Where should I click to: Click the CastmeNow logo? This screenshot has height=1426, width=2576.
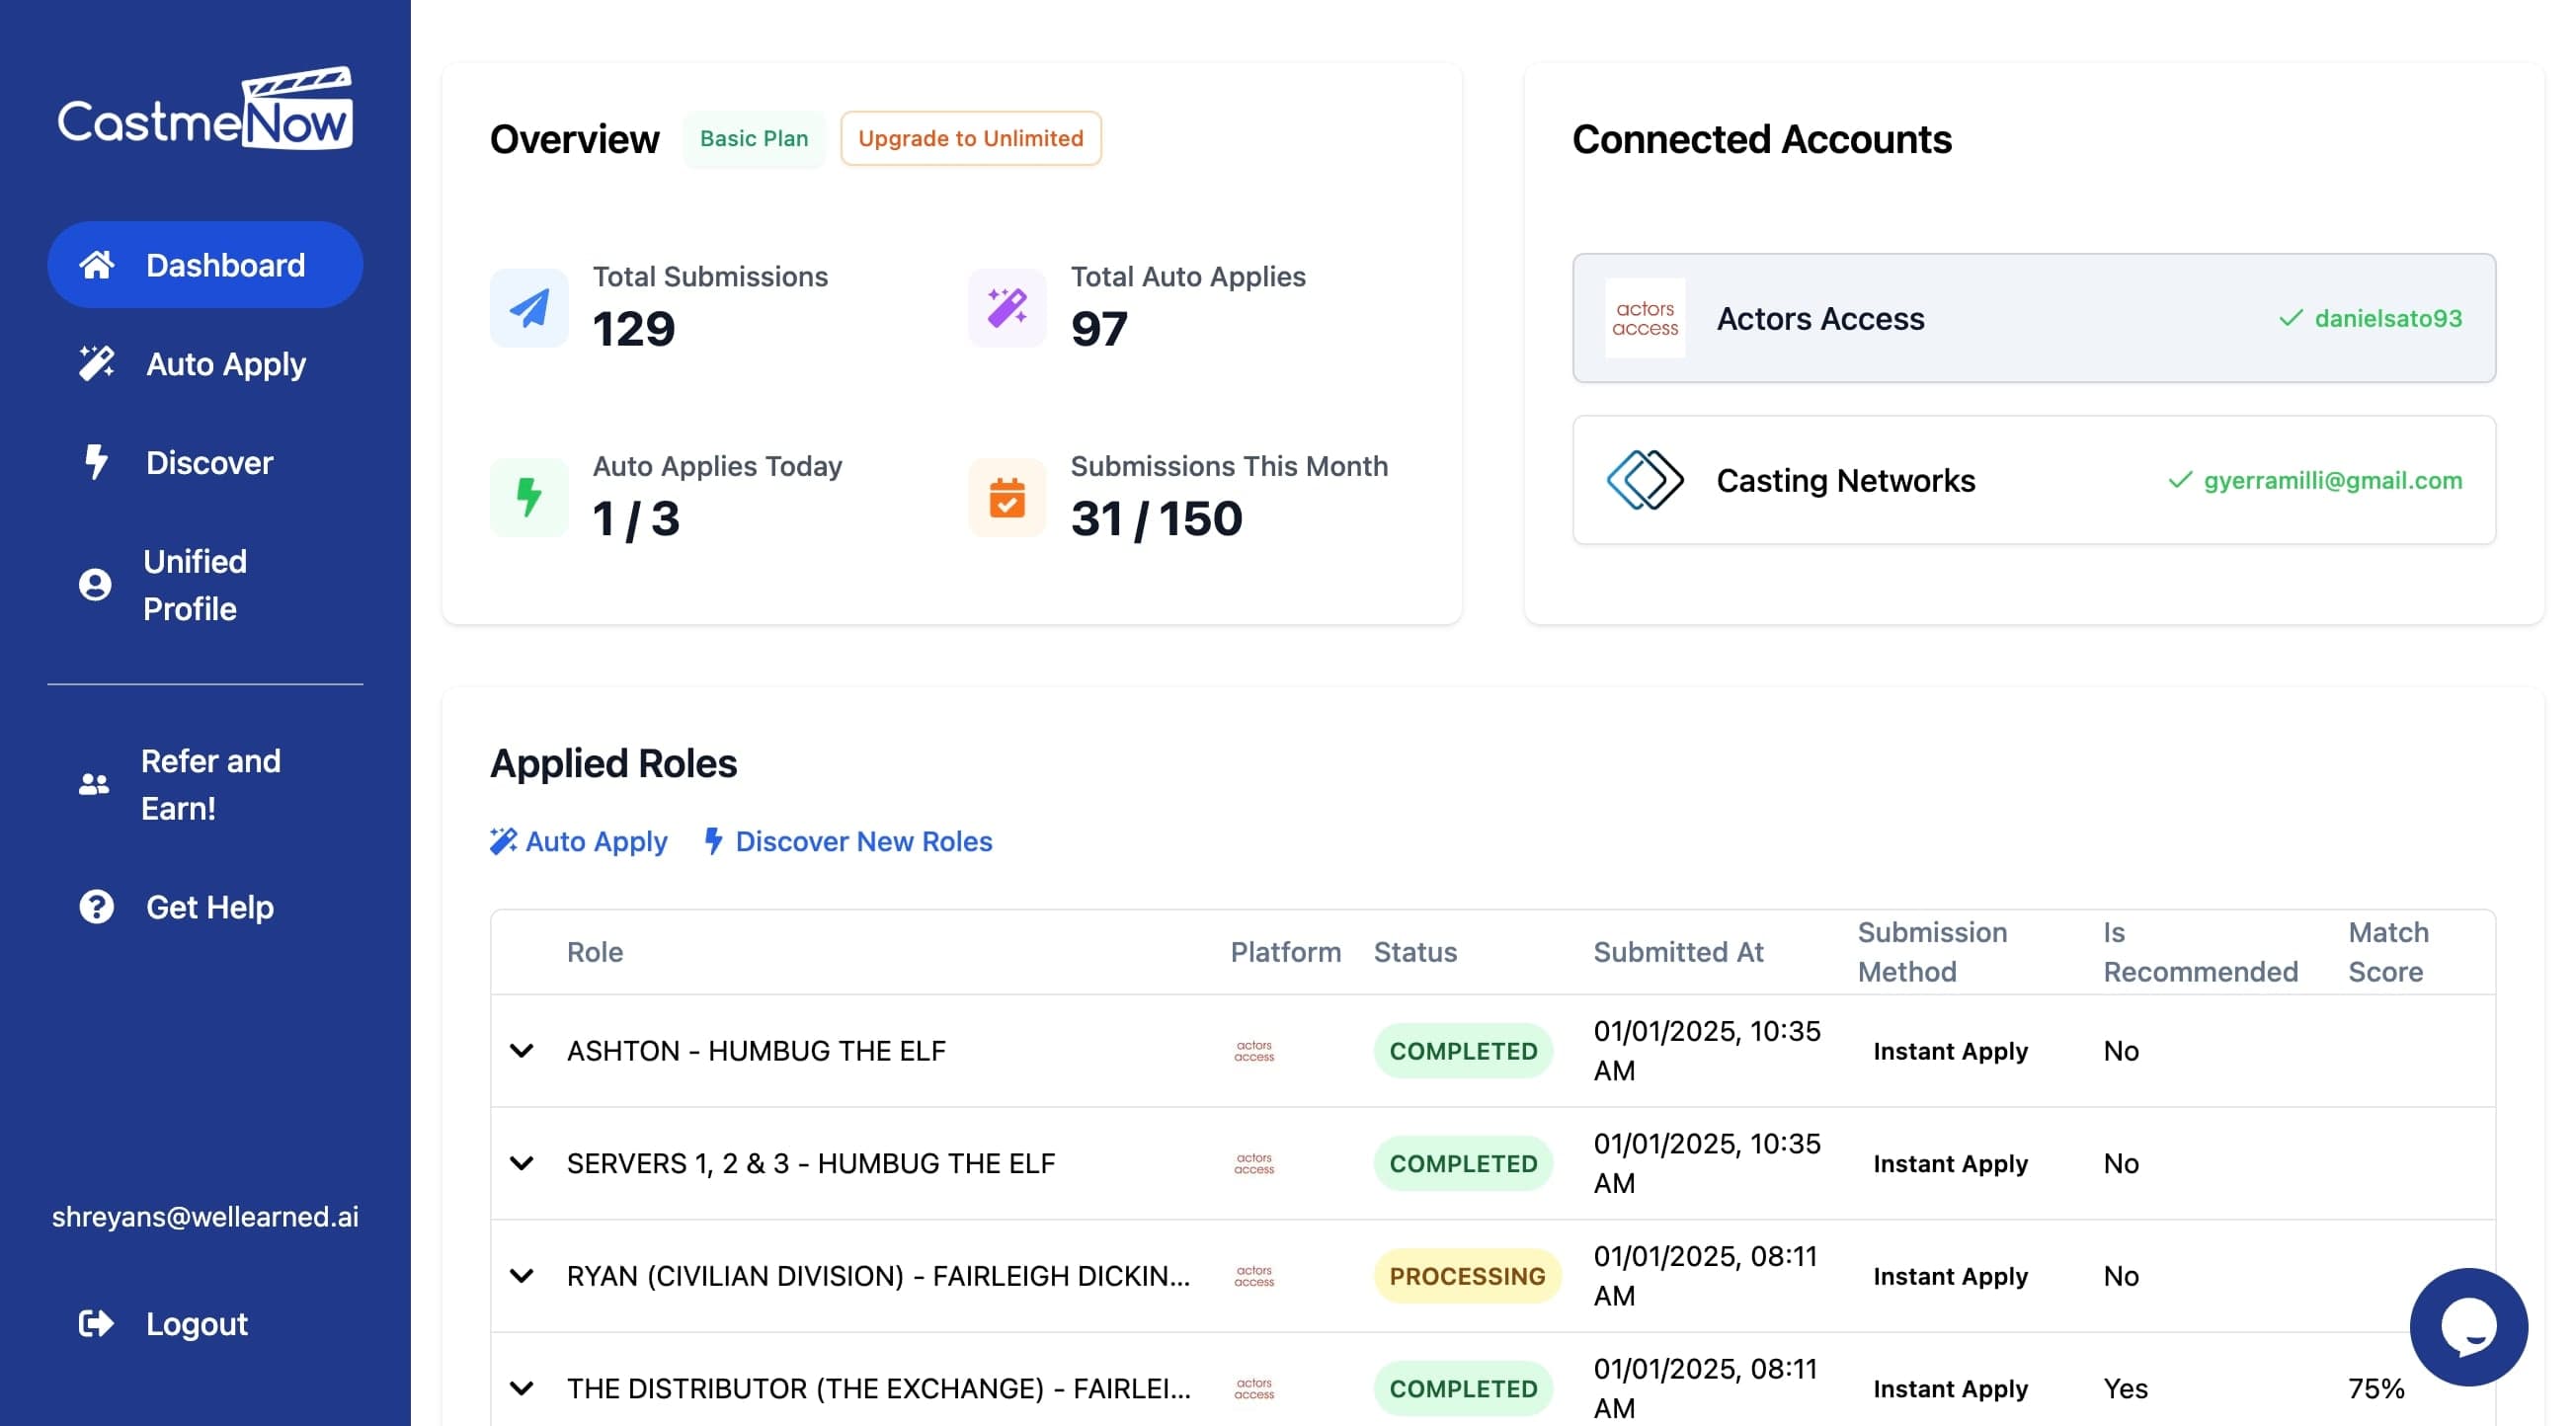205,109
